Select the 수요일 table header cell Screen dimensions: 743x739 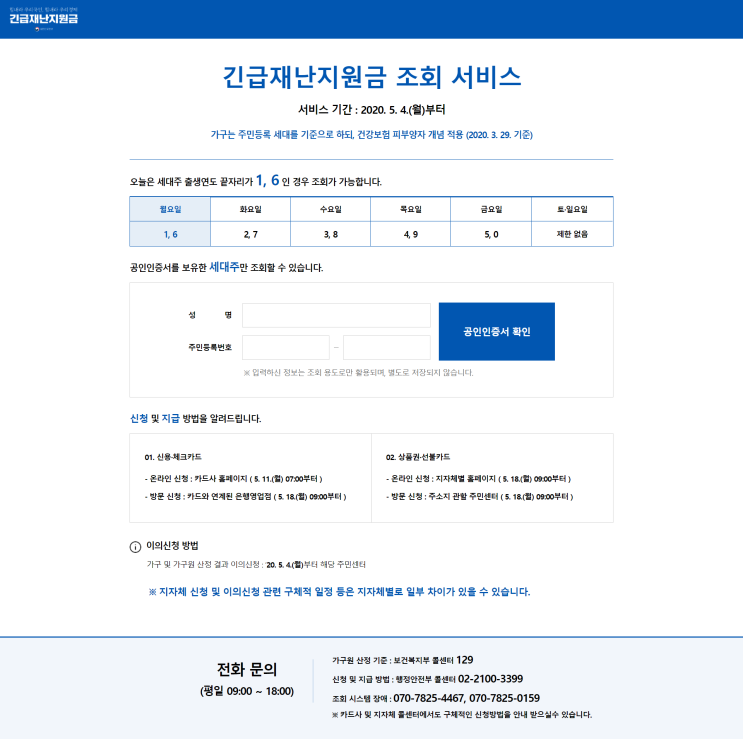point(330,209)
